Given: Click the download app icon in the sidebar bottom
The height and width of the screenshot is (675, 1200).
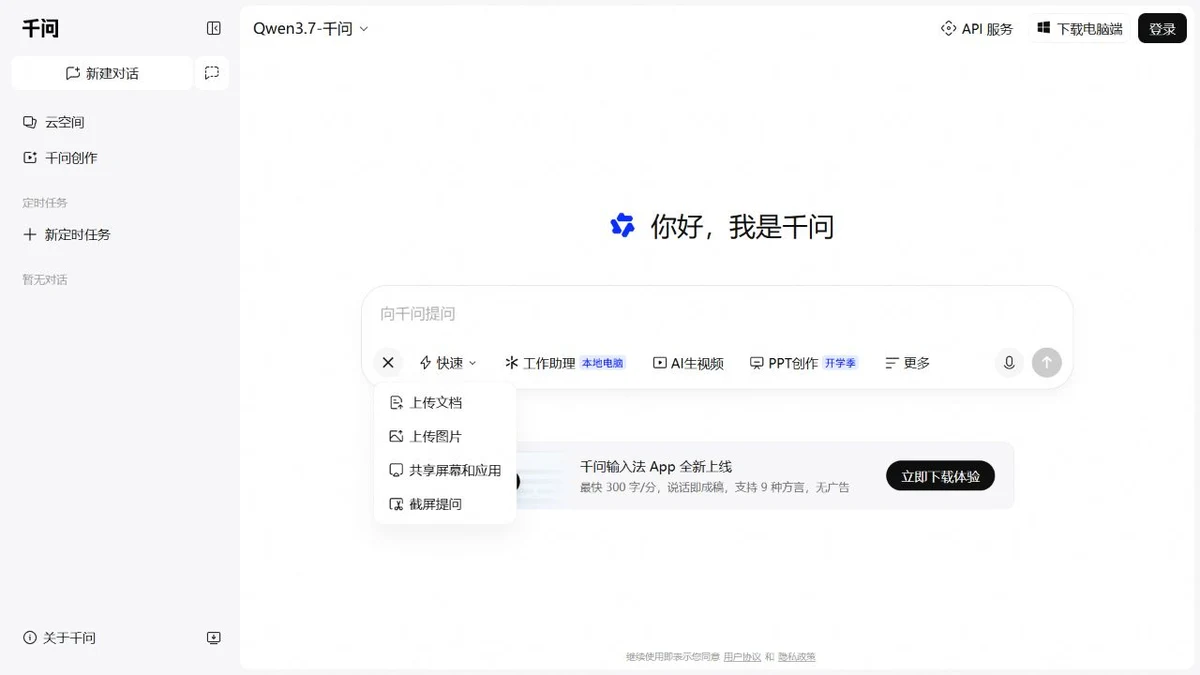Looking at the screenshot, I should pyautogui.click(x=213, y=638).
